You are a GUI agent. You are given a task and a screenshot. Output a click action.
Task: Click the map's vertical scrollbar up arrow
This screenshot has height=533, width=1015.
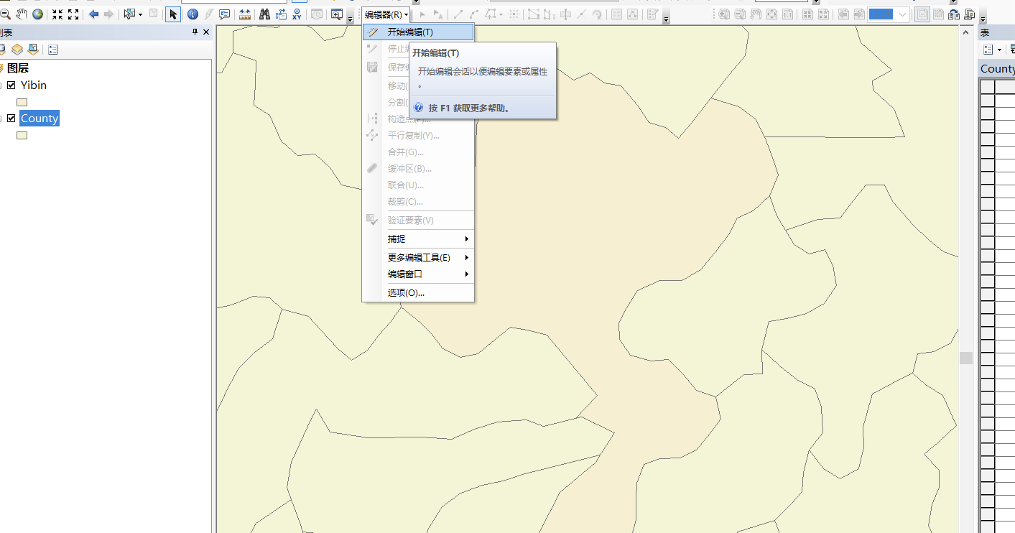click(x=966, y=33)
